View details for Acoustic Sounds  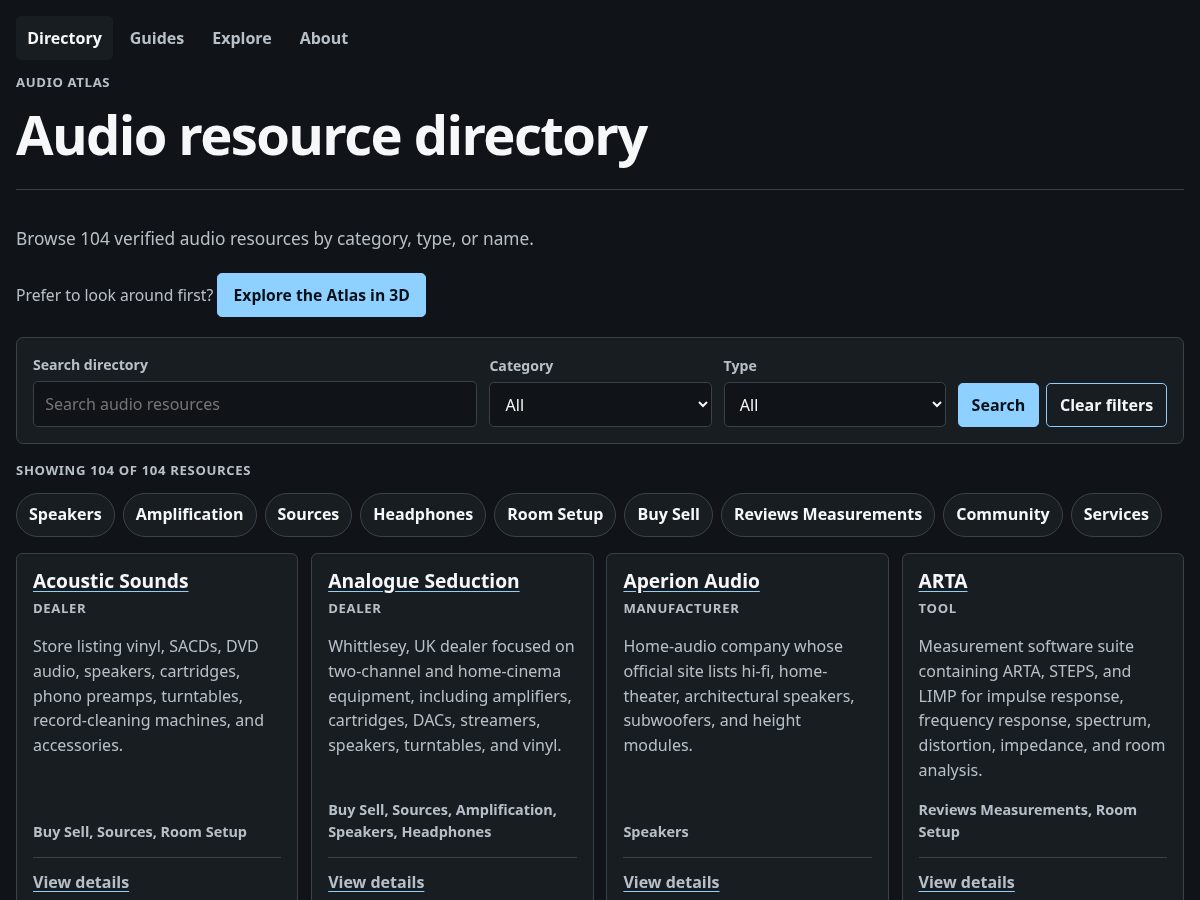pos(81,882)
